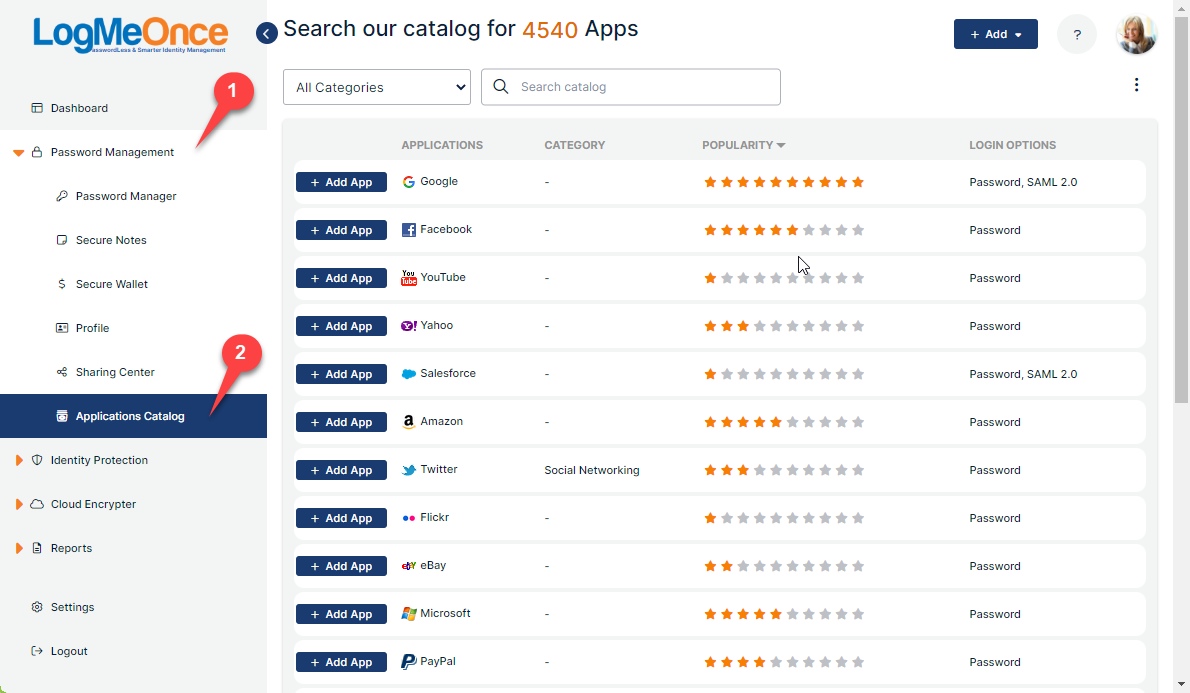Click the eBay logo icon
The image size is (1190, 693).
coord(408,566)
